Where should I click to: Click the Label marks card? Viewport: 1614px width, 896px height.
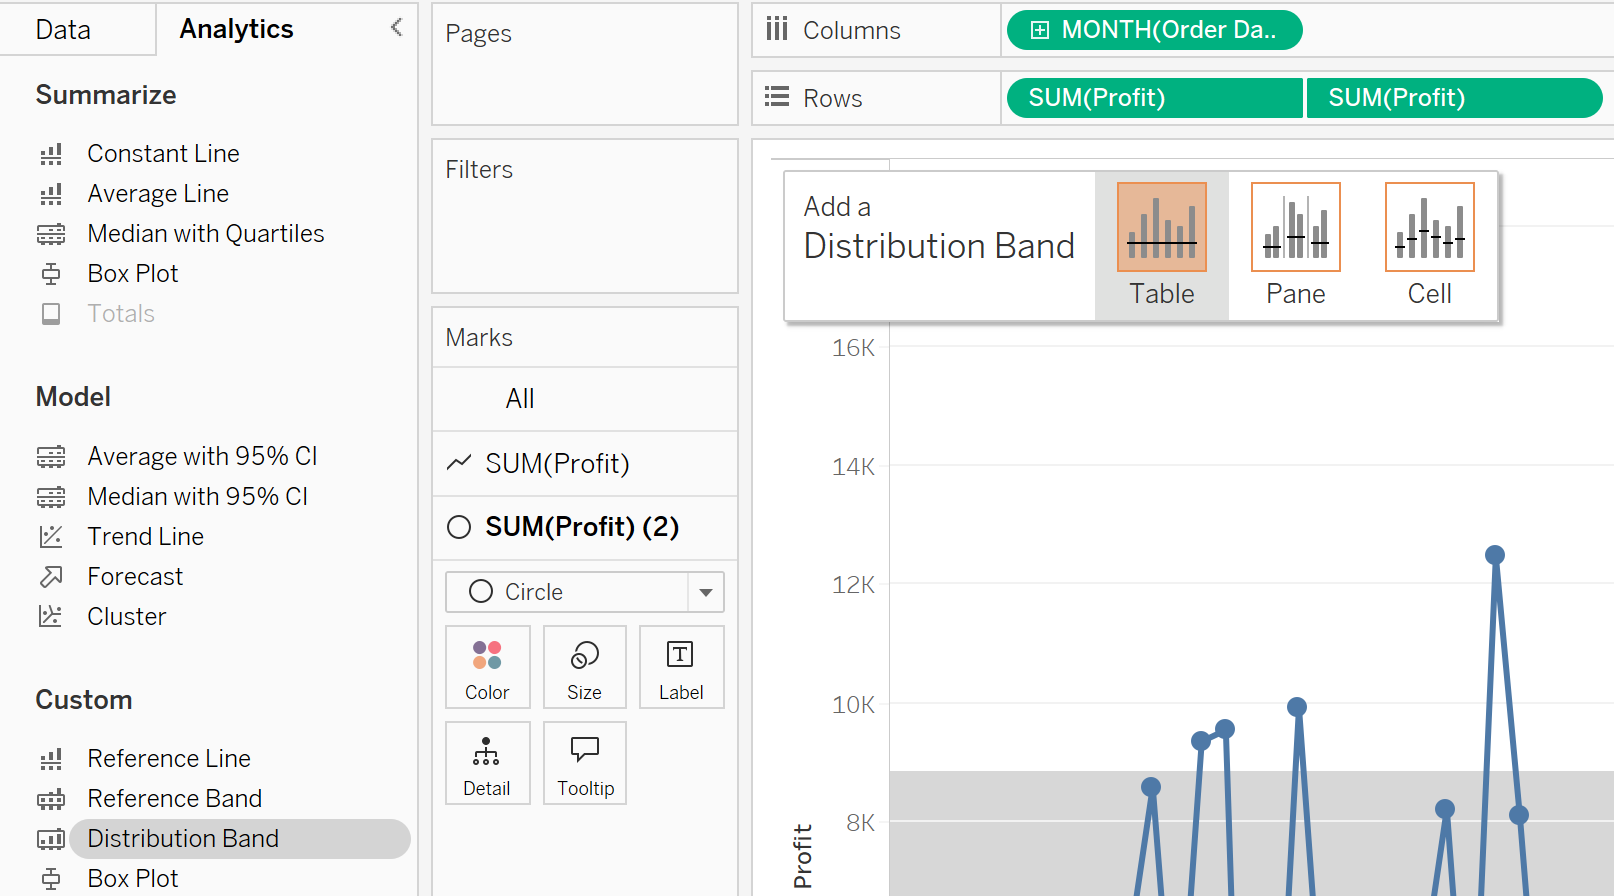[x=681, y=667]
